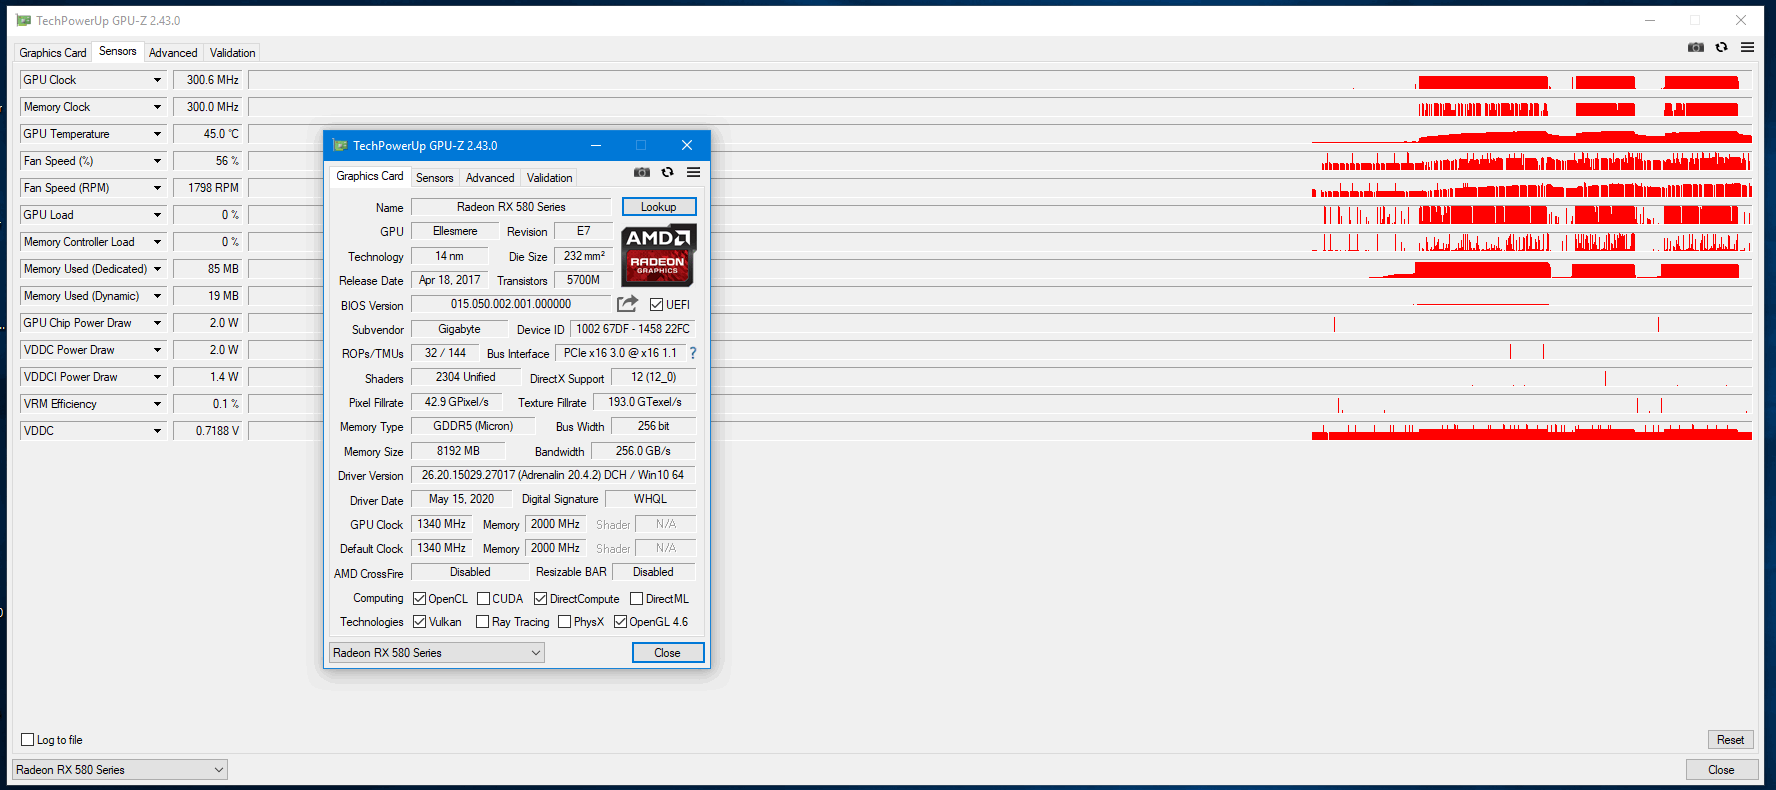Click the BIOS Version field 015.050.002.001.000000

pyautogui.click(x=511, y=304)
